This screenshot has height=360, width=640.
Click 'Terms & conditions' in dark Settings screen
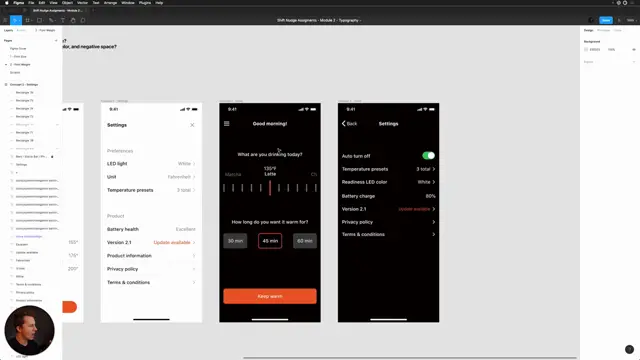[x=363, y=235]
